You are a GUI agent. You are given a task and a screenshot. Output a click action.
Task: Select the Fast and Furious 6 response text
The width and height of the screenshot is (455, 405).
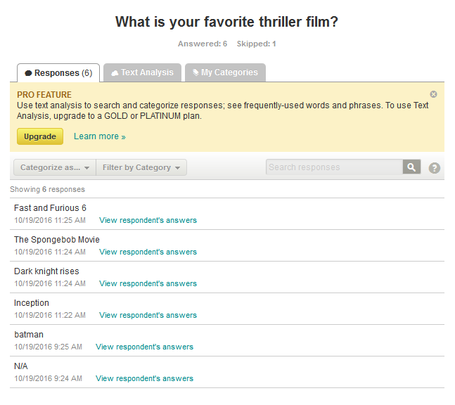pyautogui.click(x=50, y=208)
